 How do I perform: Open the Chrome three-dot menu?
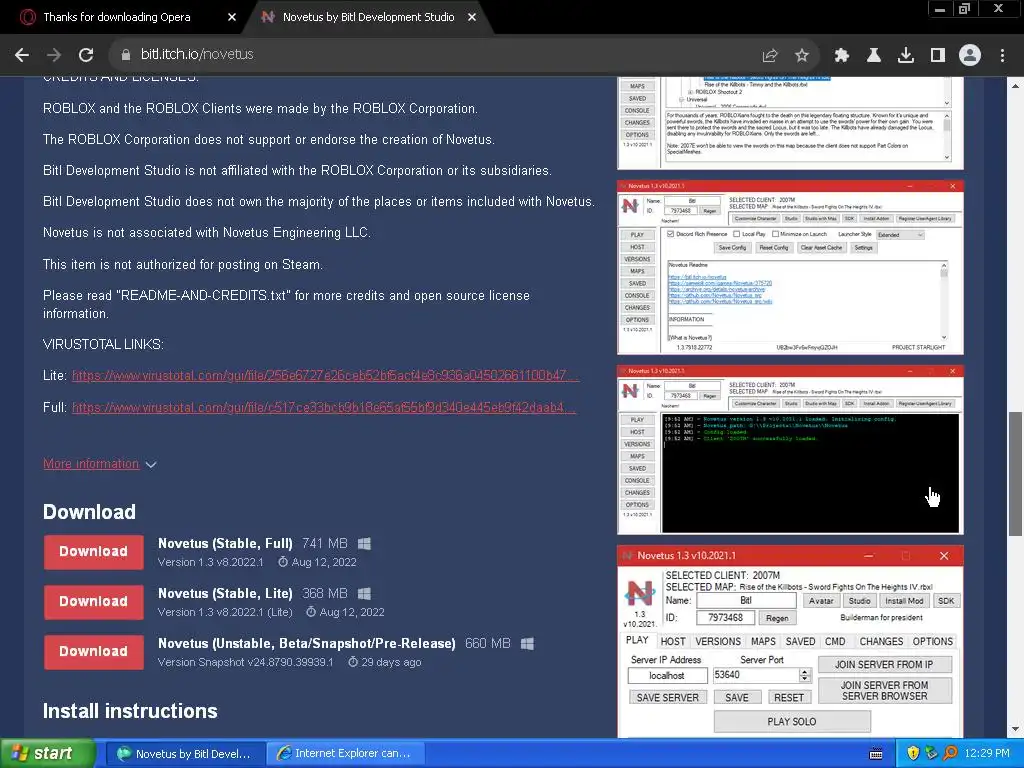1002,56
